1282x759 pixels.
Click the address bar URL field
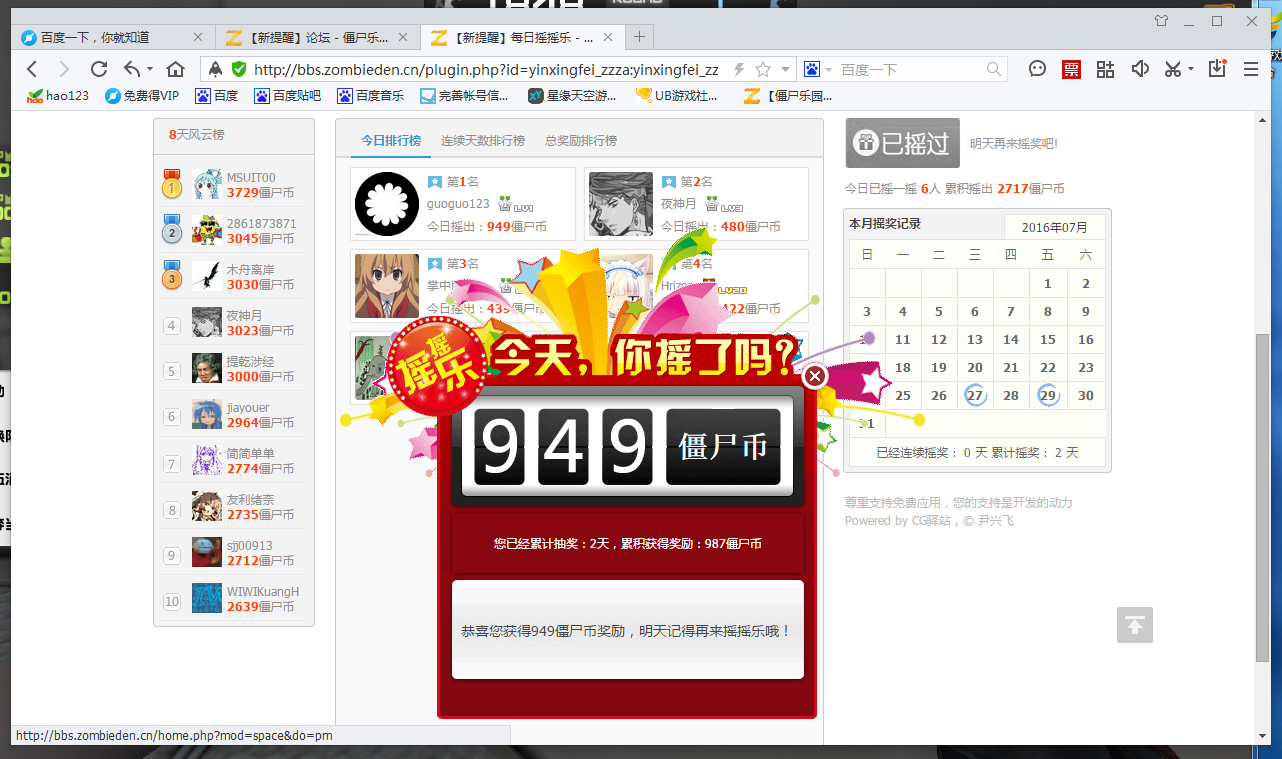pos(486,69)
